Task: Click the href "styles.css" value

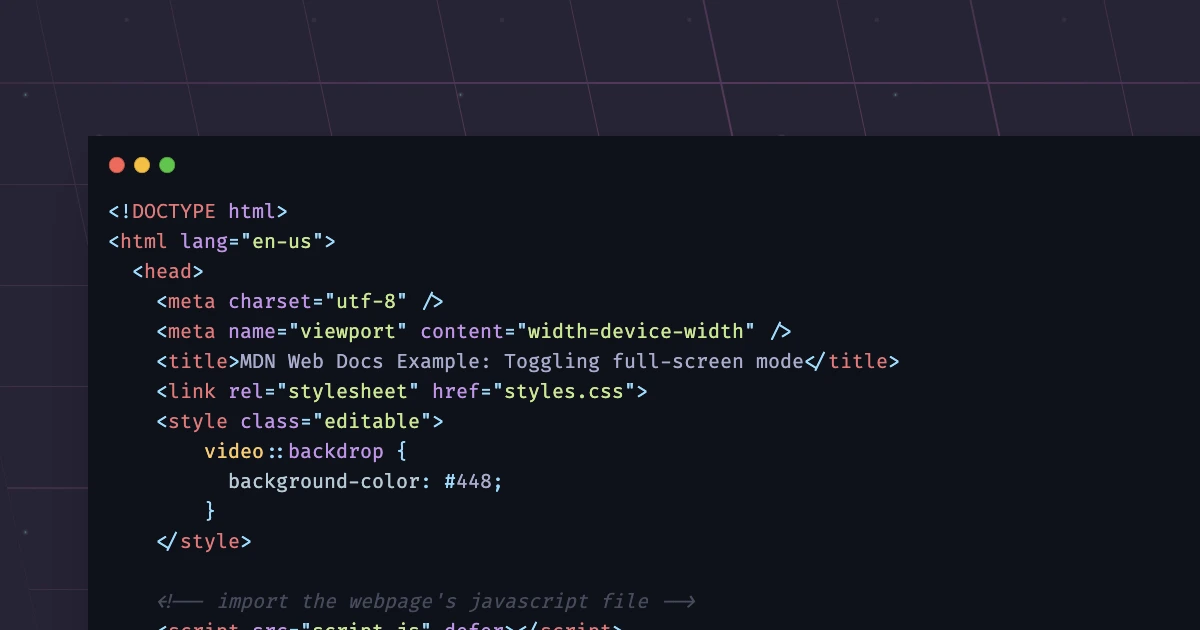Action: (x=564, y=391)
